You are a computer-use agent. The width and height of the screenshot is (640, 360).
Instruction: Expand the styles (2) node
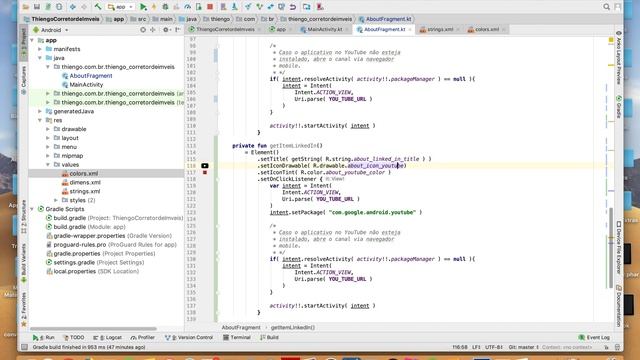56,200
